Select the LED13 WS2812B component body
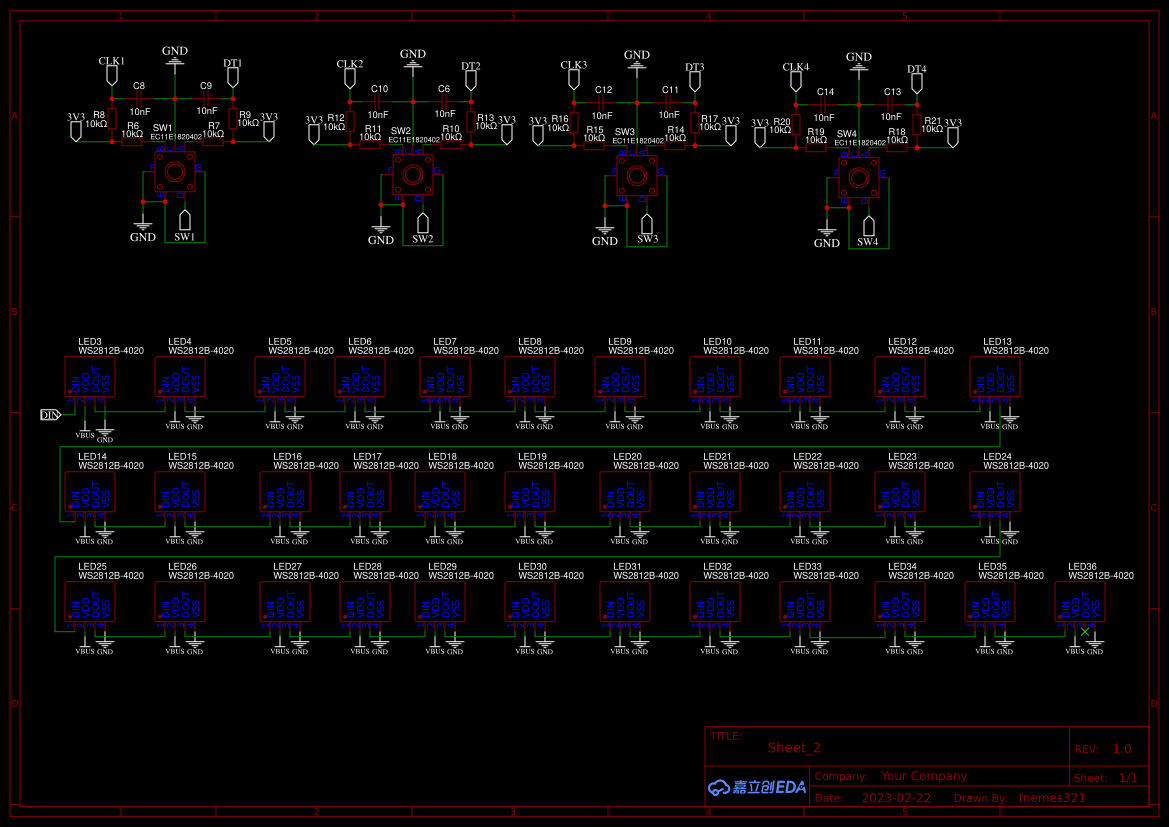 [995, 379]
